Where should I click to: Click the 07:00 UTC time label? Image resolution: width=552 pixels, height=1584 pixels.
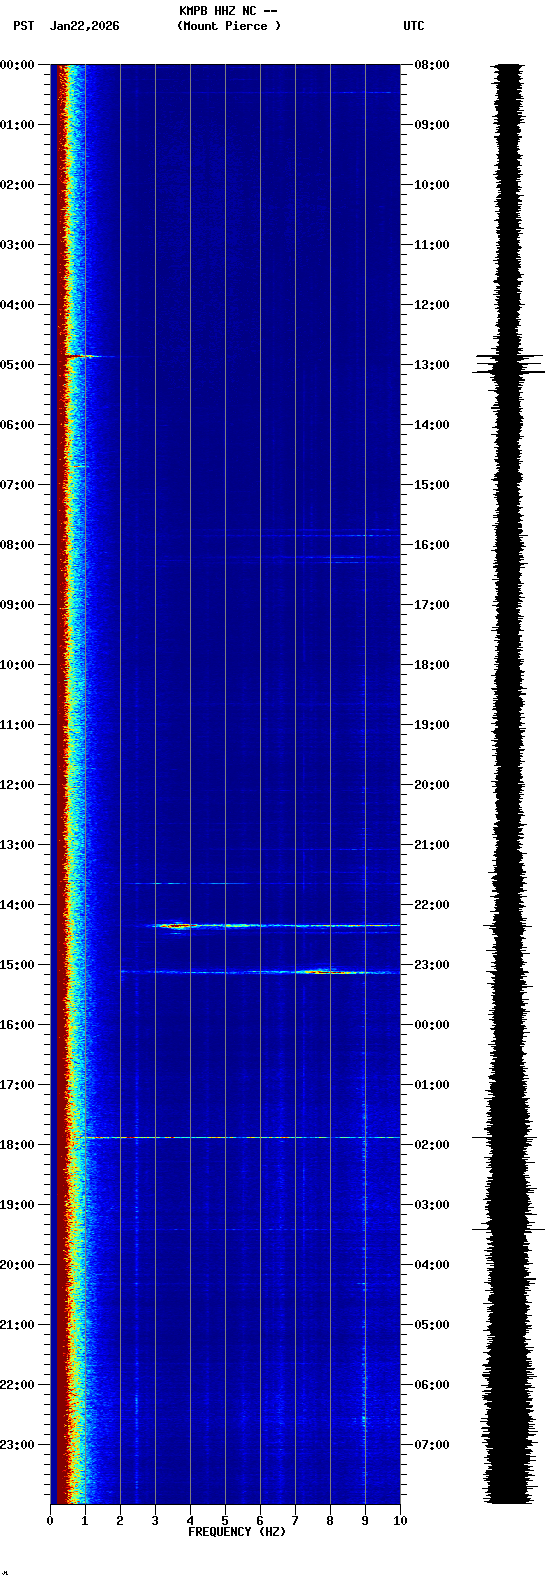(x=431, y=1445)
